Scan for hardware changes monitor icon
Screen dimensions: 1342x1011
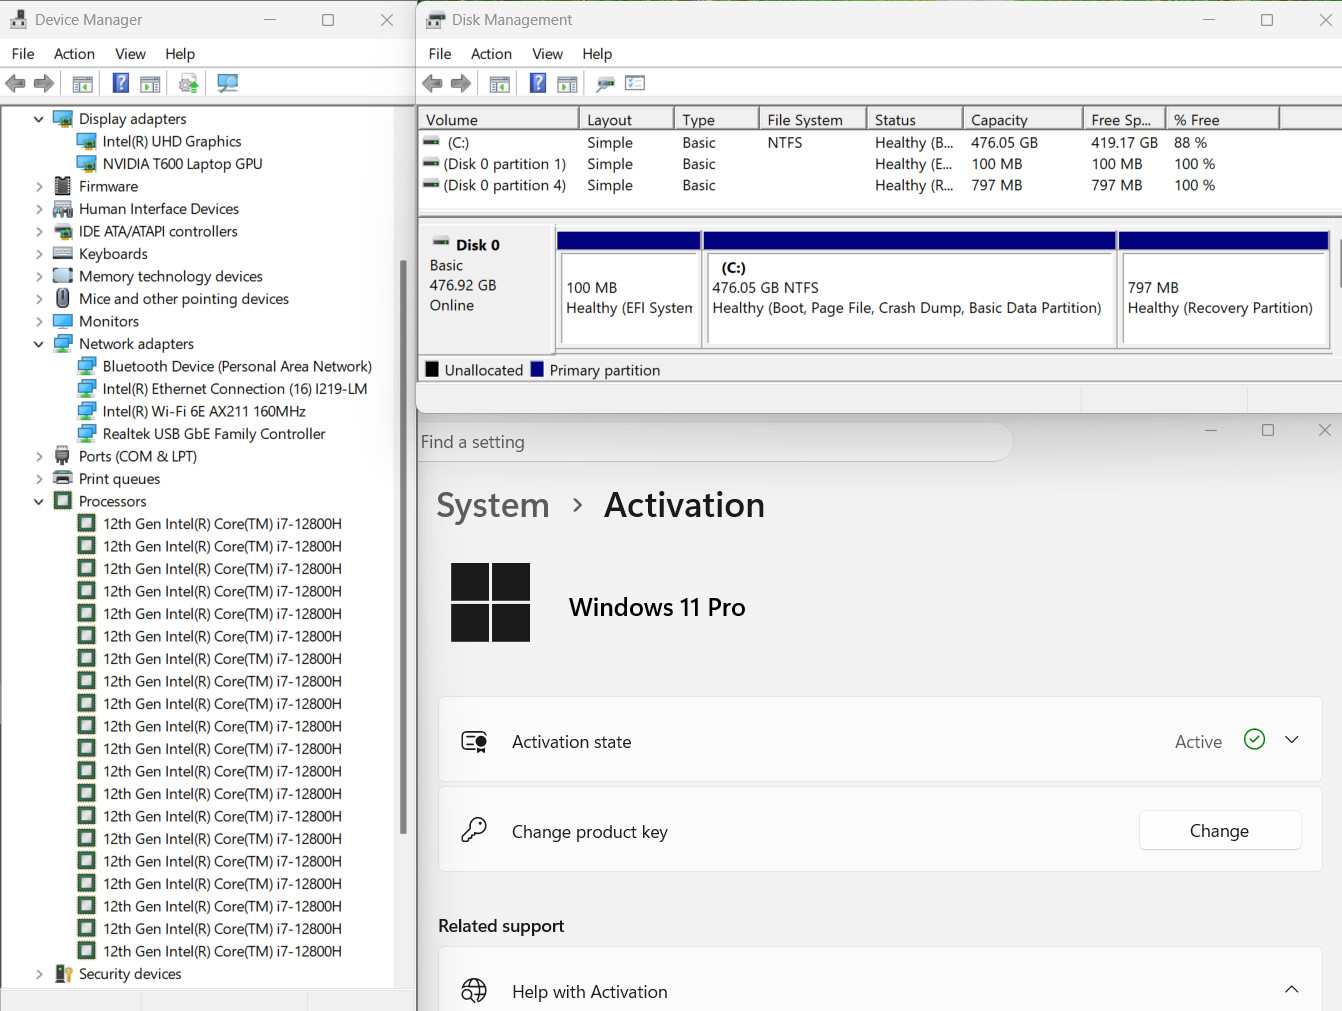pos(228,84)
